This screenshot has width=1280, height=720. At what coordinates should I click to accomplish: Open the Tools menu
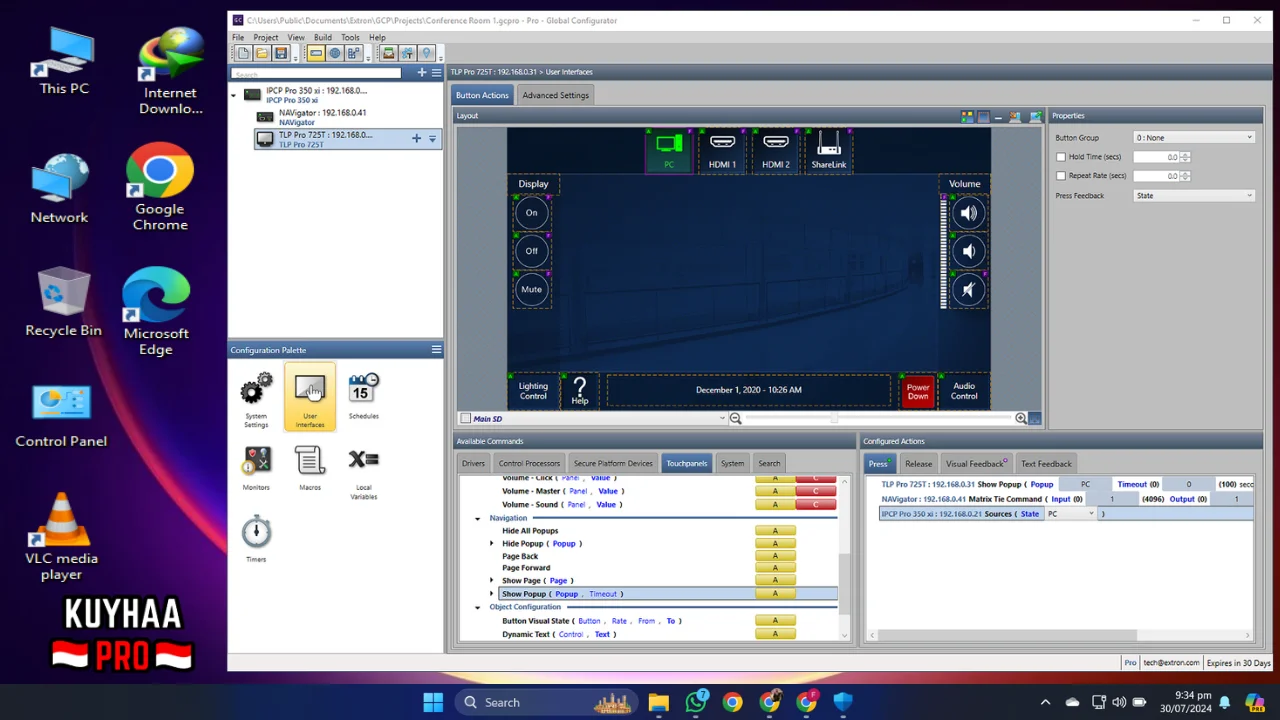click(x=350, y=37)
